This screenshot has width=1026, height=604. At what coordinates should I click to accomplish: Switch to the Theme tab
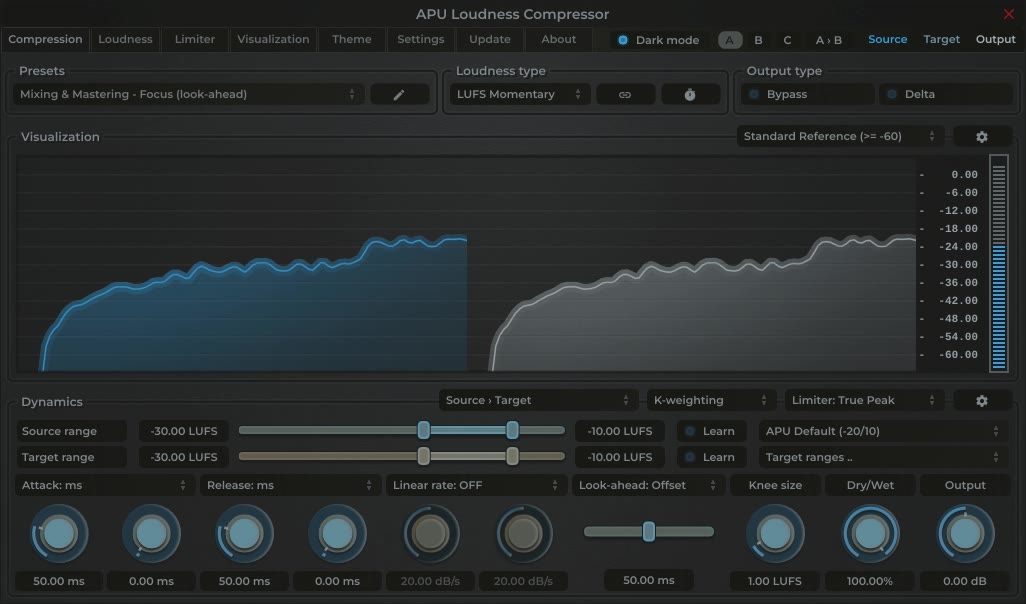coord(351,39)
